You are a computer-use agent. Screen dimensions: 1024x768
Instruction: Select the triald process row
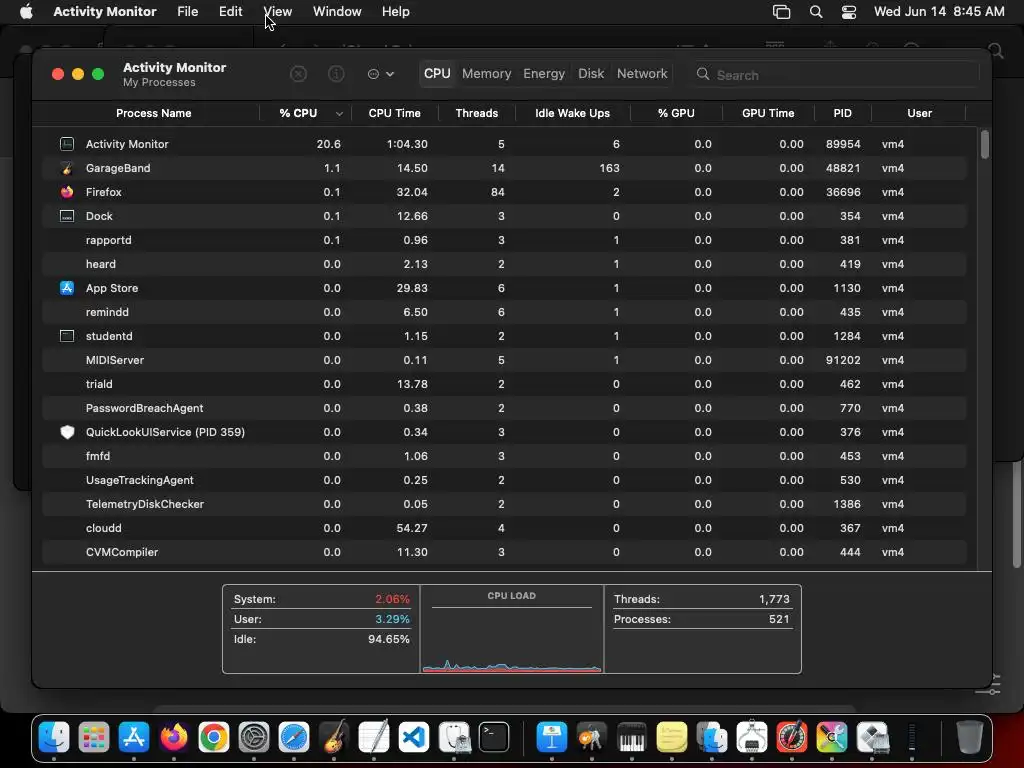[x=504, y=384]
